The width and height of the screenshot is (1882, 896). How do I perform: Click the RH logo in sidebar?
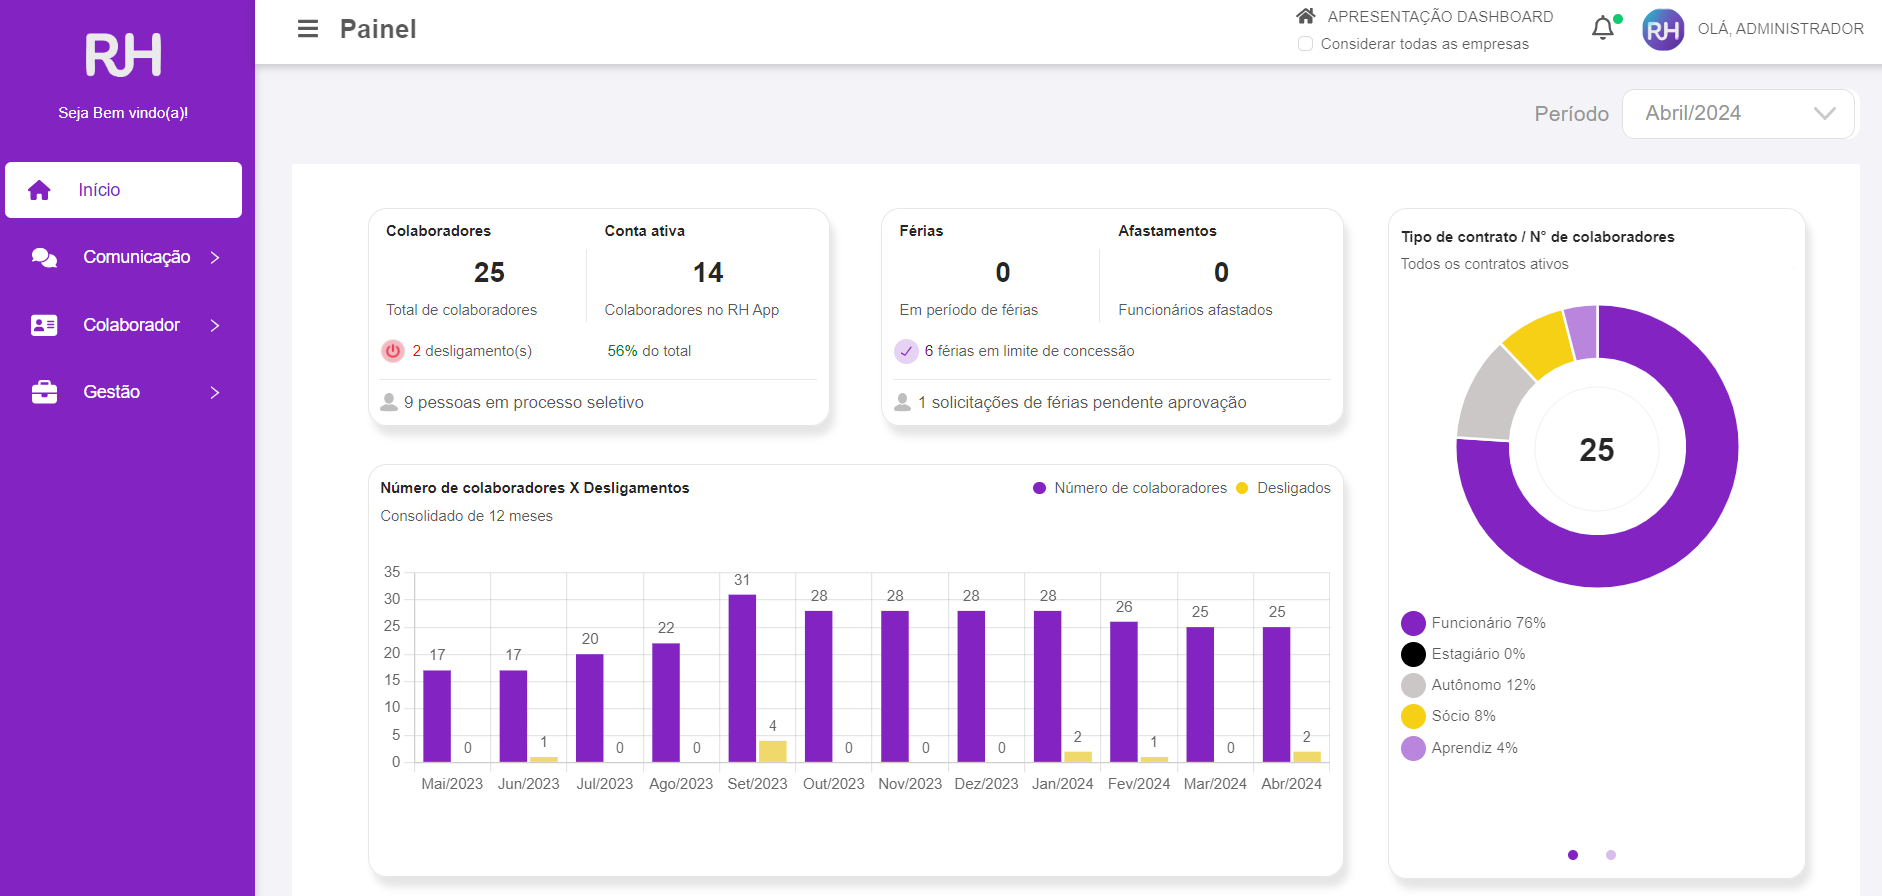pos(123,55)
